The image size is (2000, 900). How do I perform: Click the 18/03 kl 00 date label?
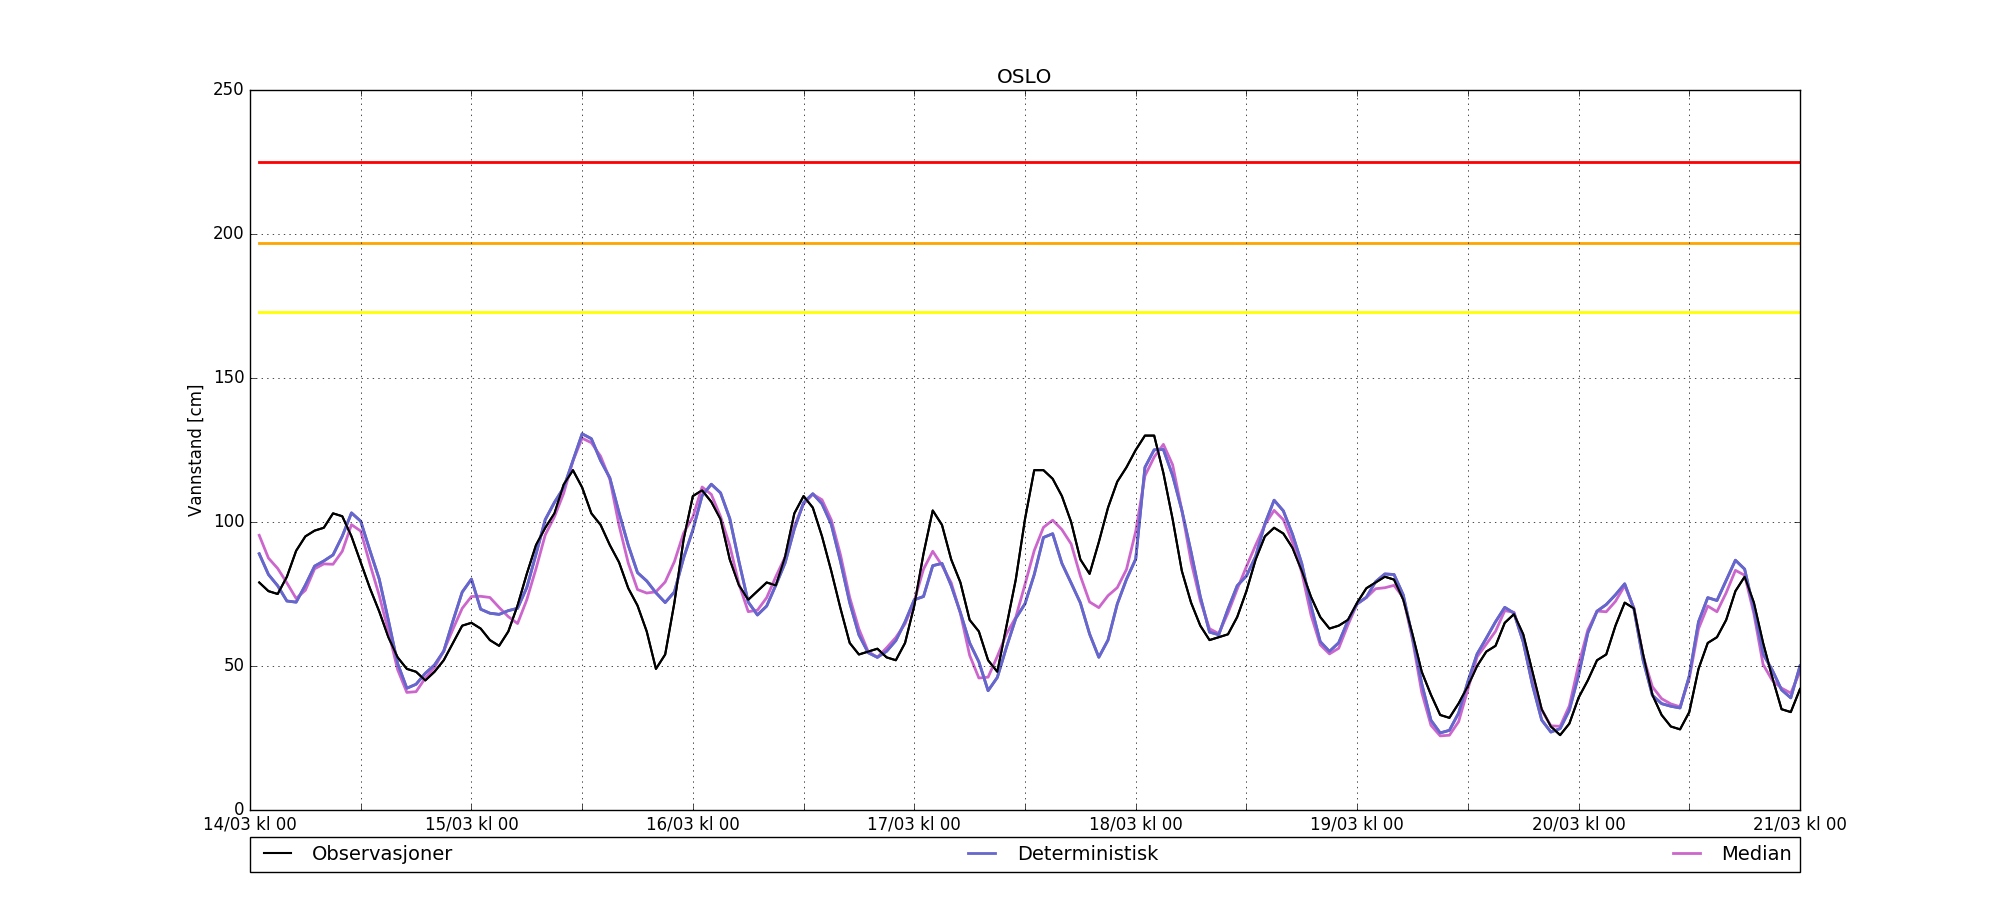pos(1136,825)
